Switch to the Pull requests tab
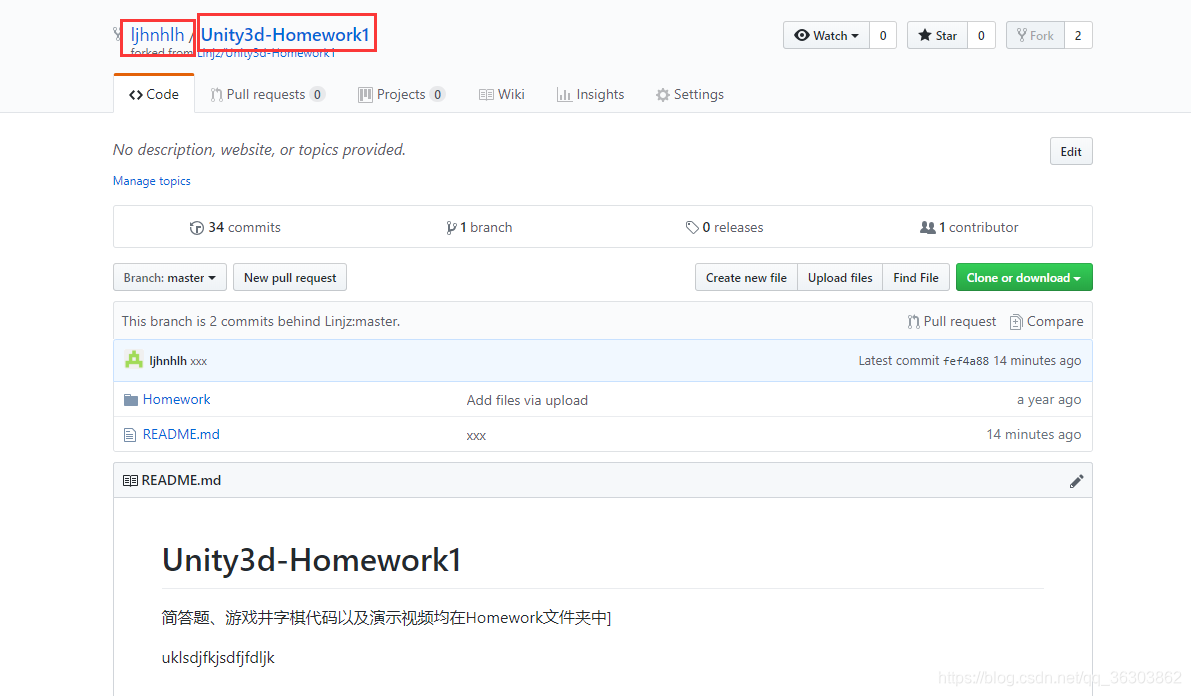 tap(267, 94)
